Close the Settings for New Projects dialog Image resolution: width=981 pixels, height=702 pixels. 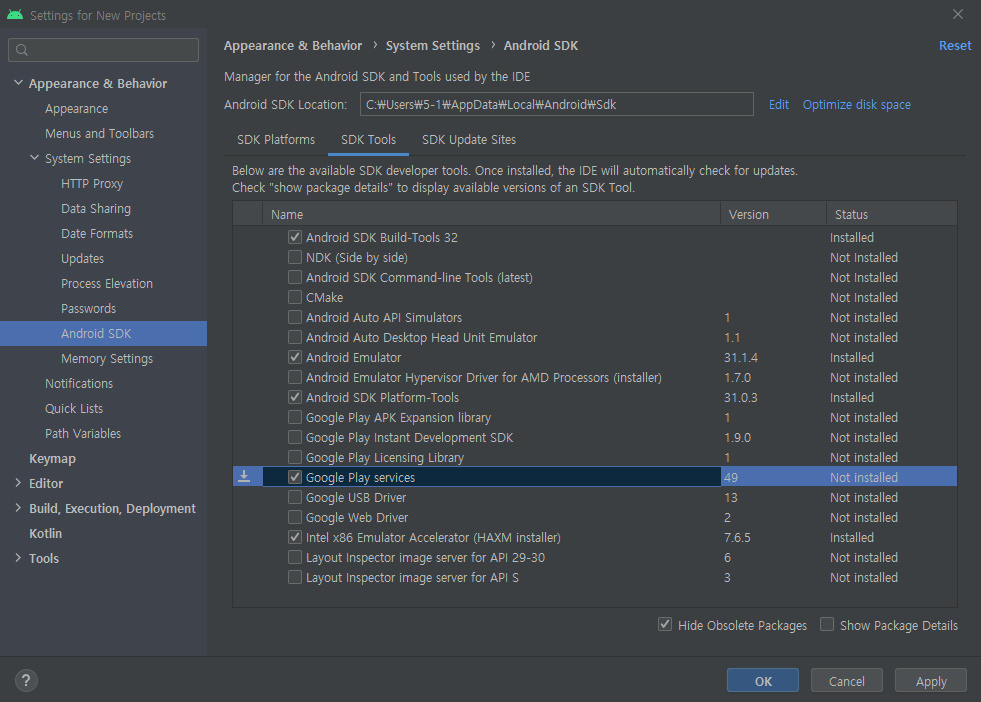point(958,14)
